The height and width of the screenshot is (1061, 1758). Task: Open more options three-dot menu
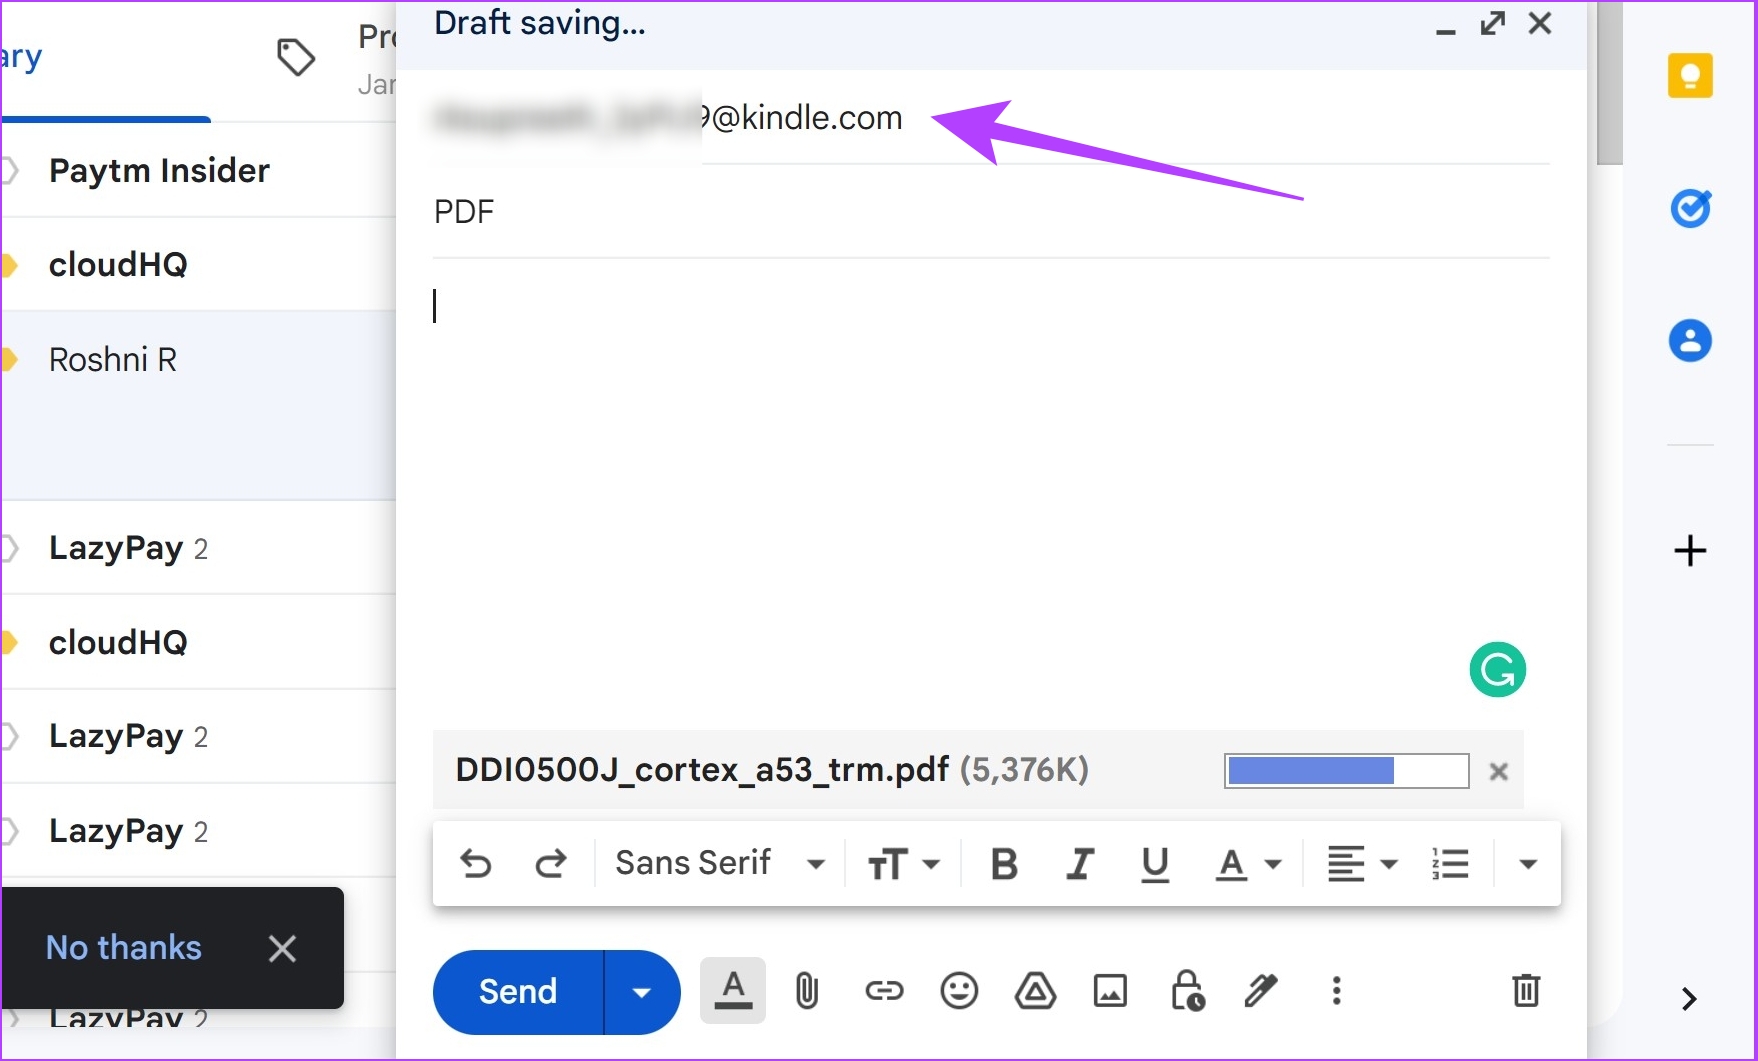pos(1336,991)
